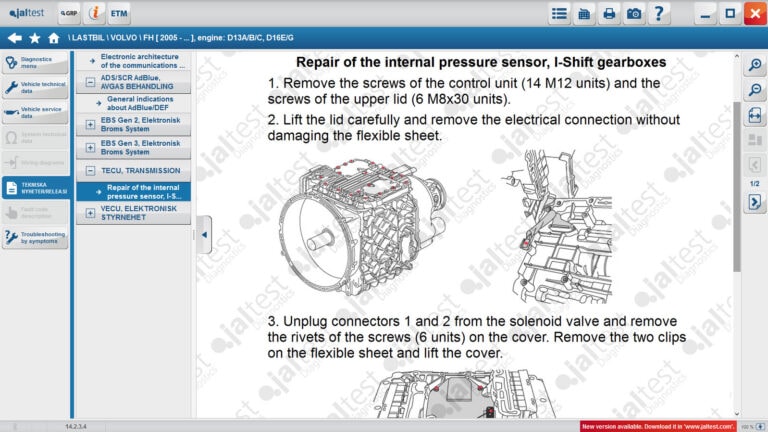Screen dimensions: 768x432
Task: Click the scrollbar down arrow
Action: tap(737, 414)
